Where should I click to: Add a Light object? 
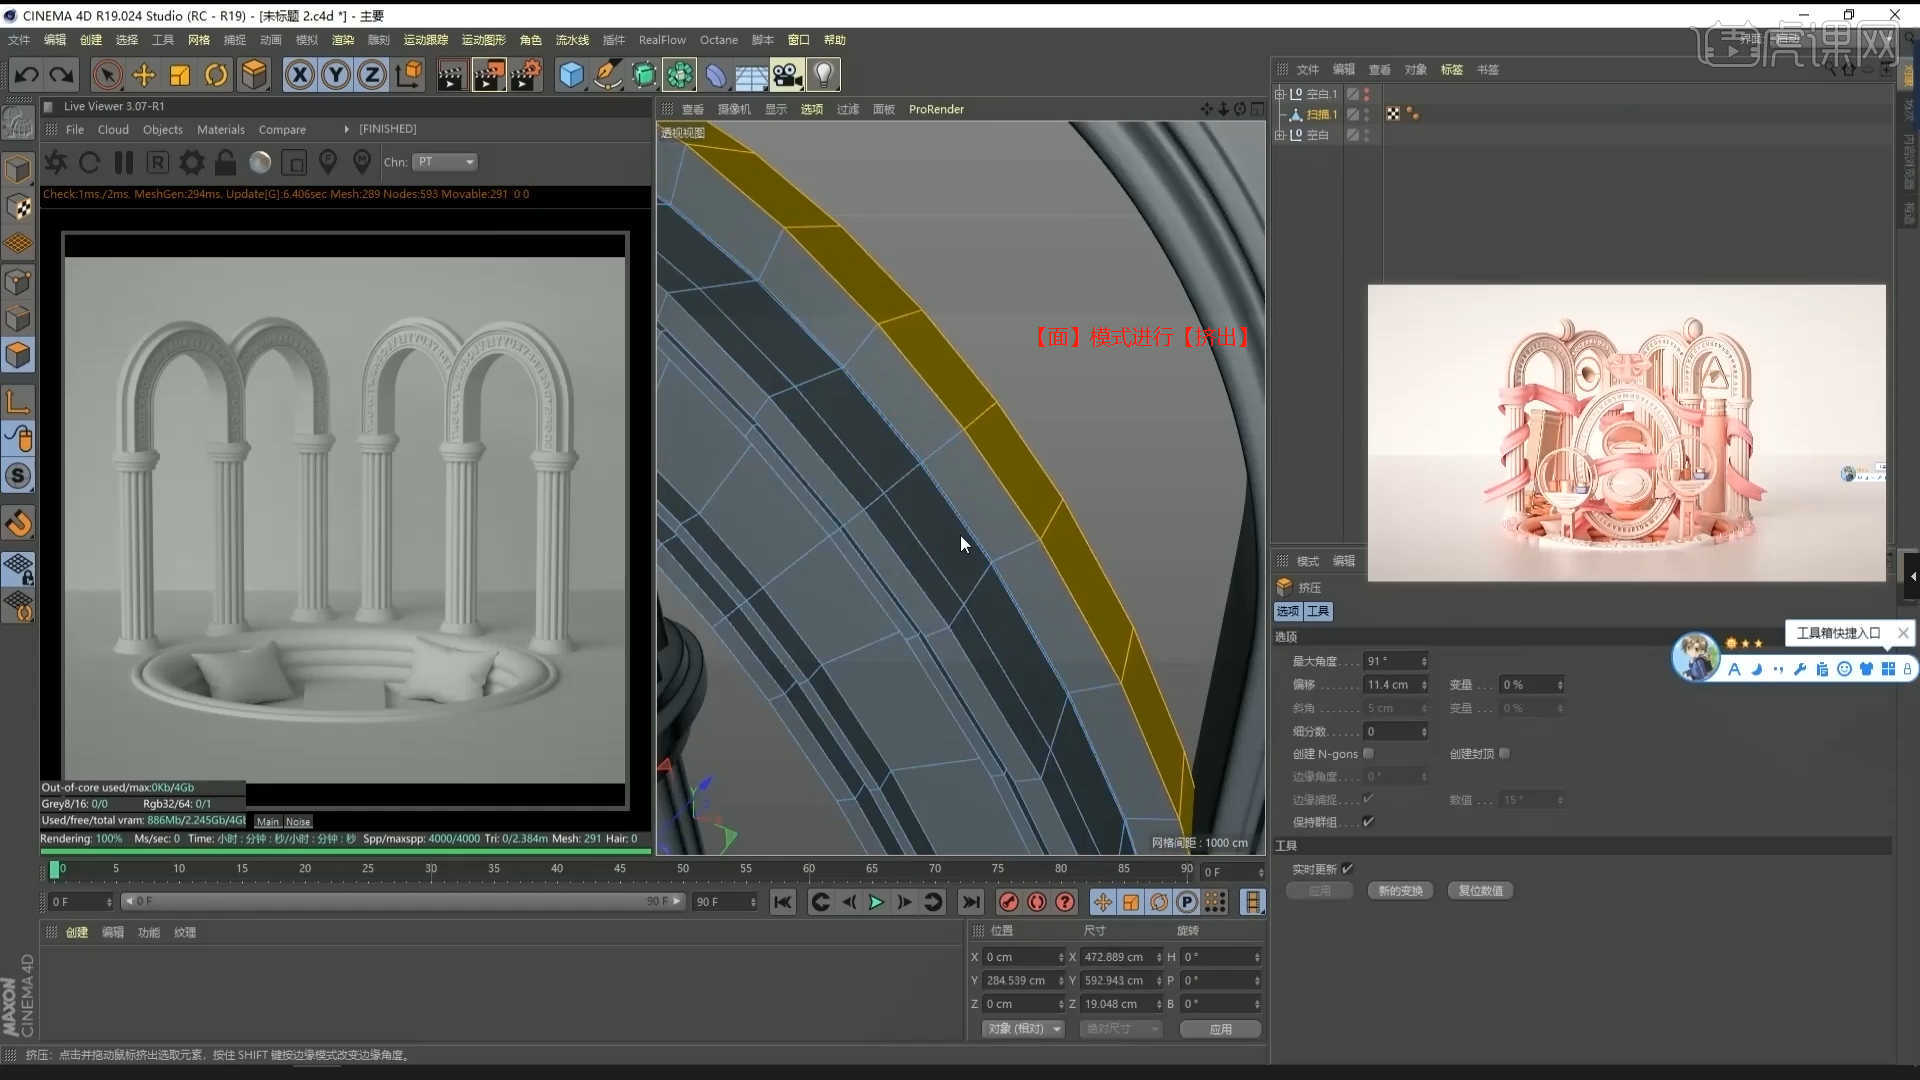(x=823, y=75)
